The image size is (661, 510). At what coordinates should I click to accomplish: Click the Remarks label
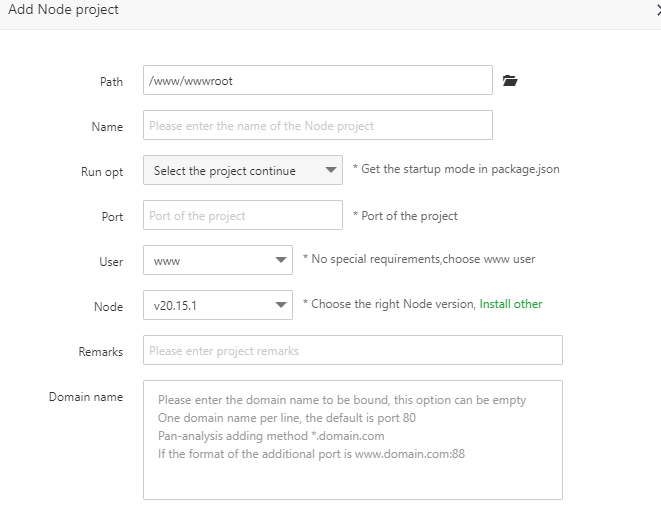point(100,352)
